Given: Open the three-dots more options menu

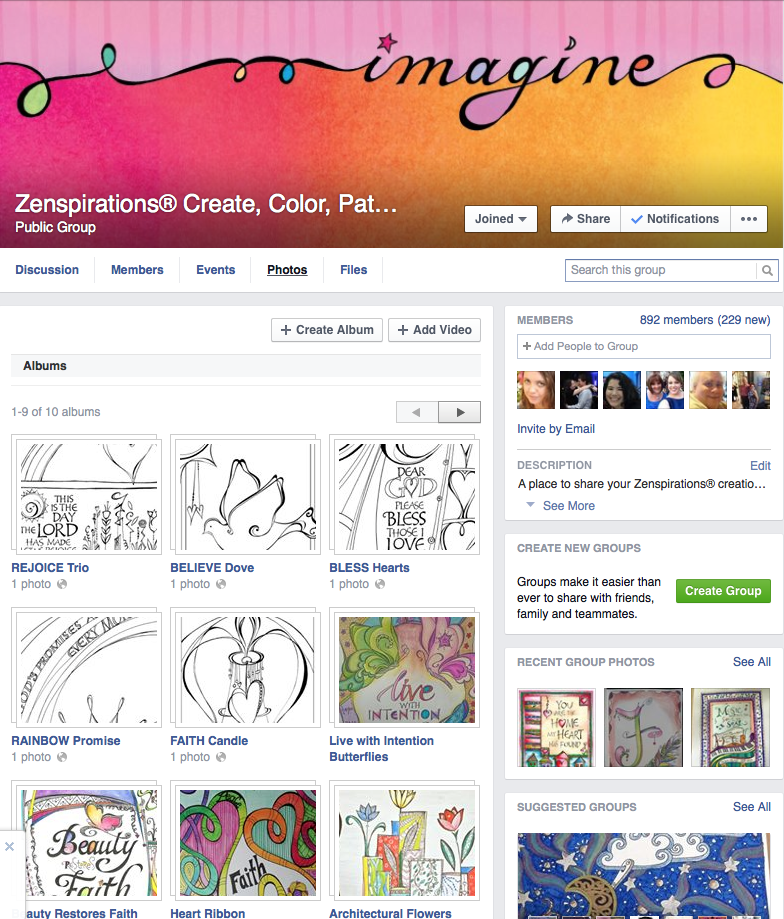Looking at the screenshot, I should pyautogui.click(x=748, y=219).
